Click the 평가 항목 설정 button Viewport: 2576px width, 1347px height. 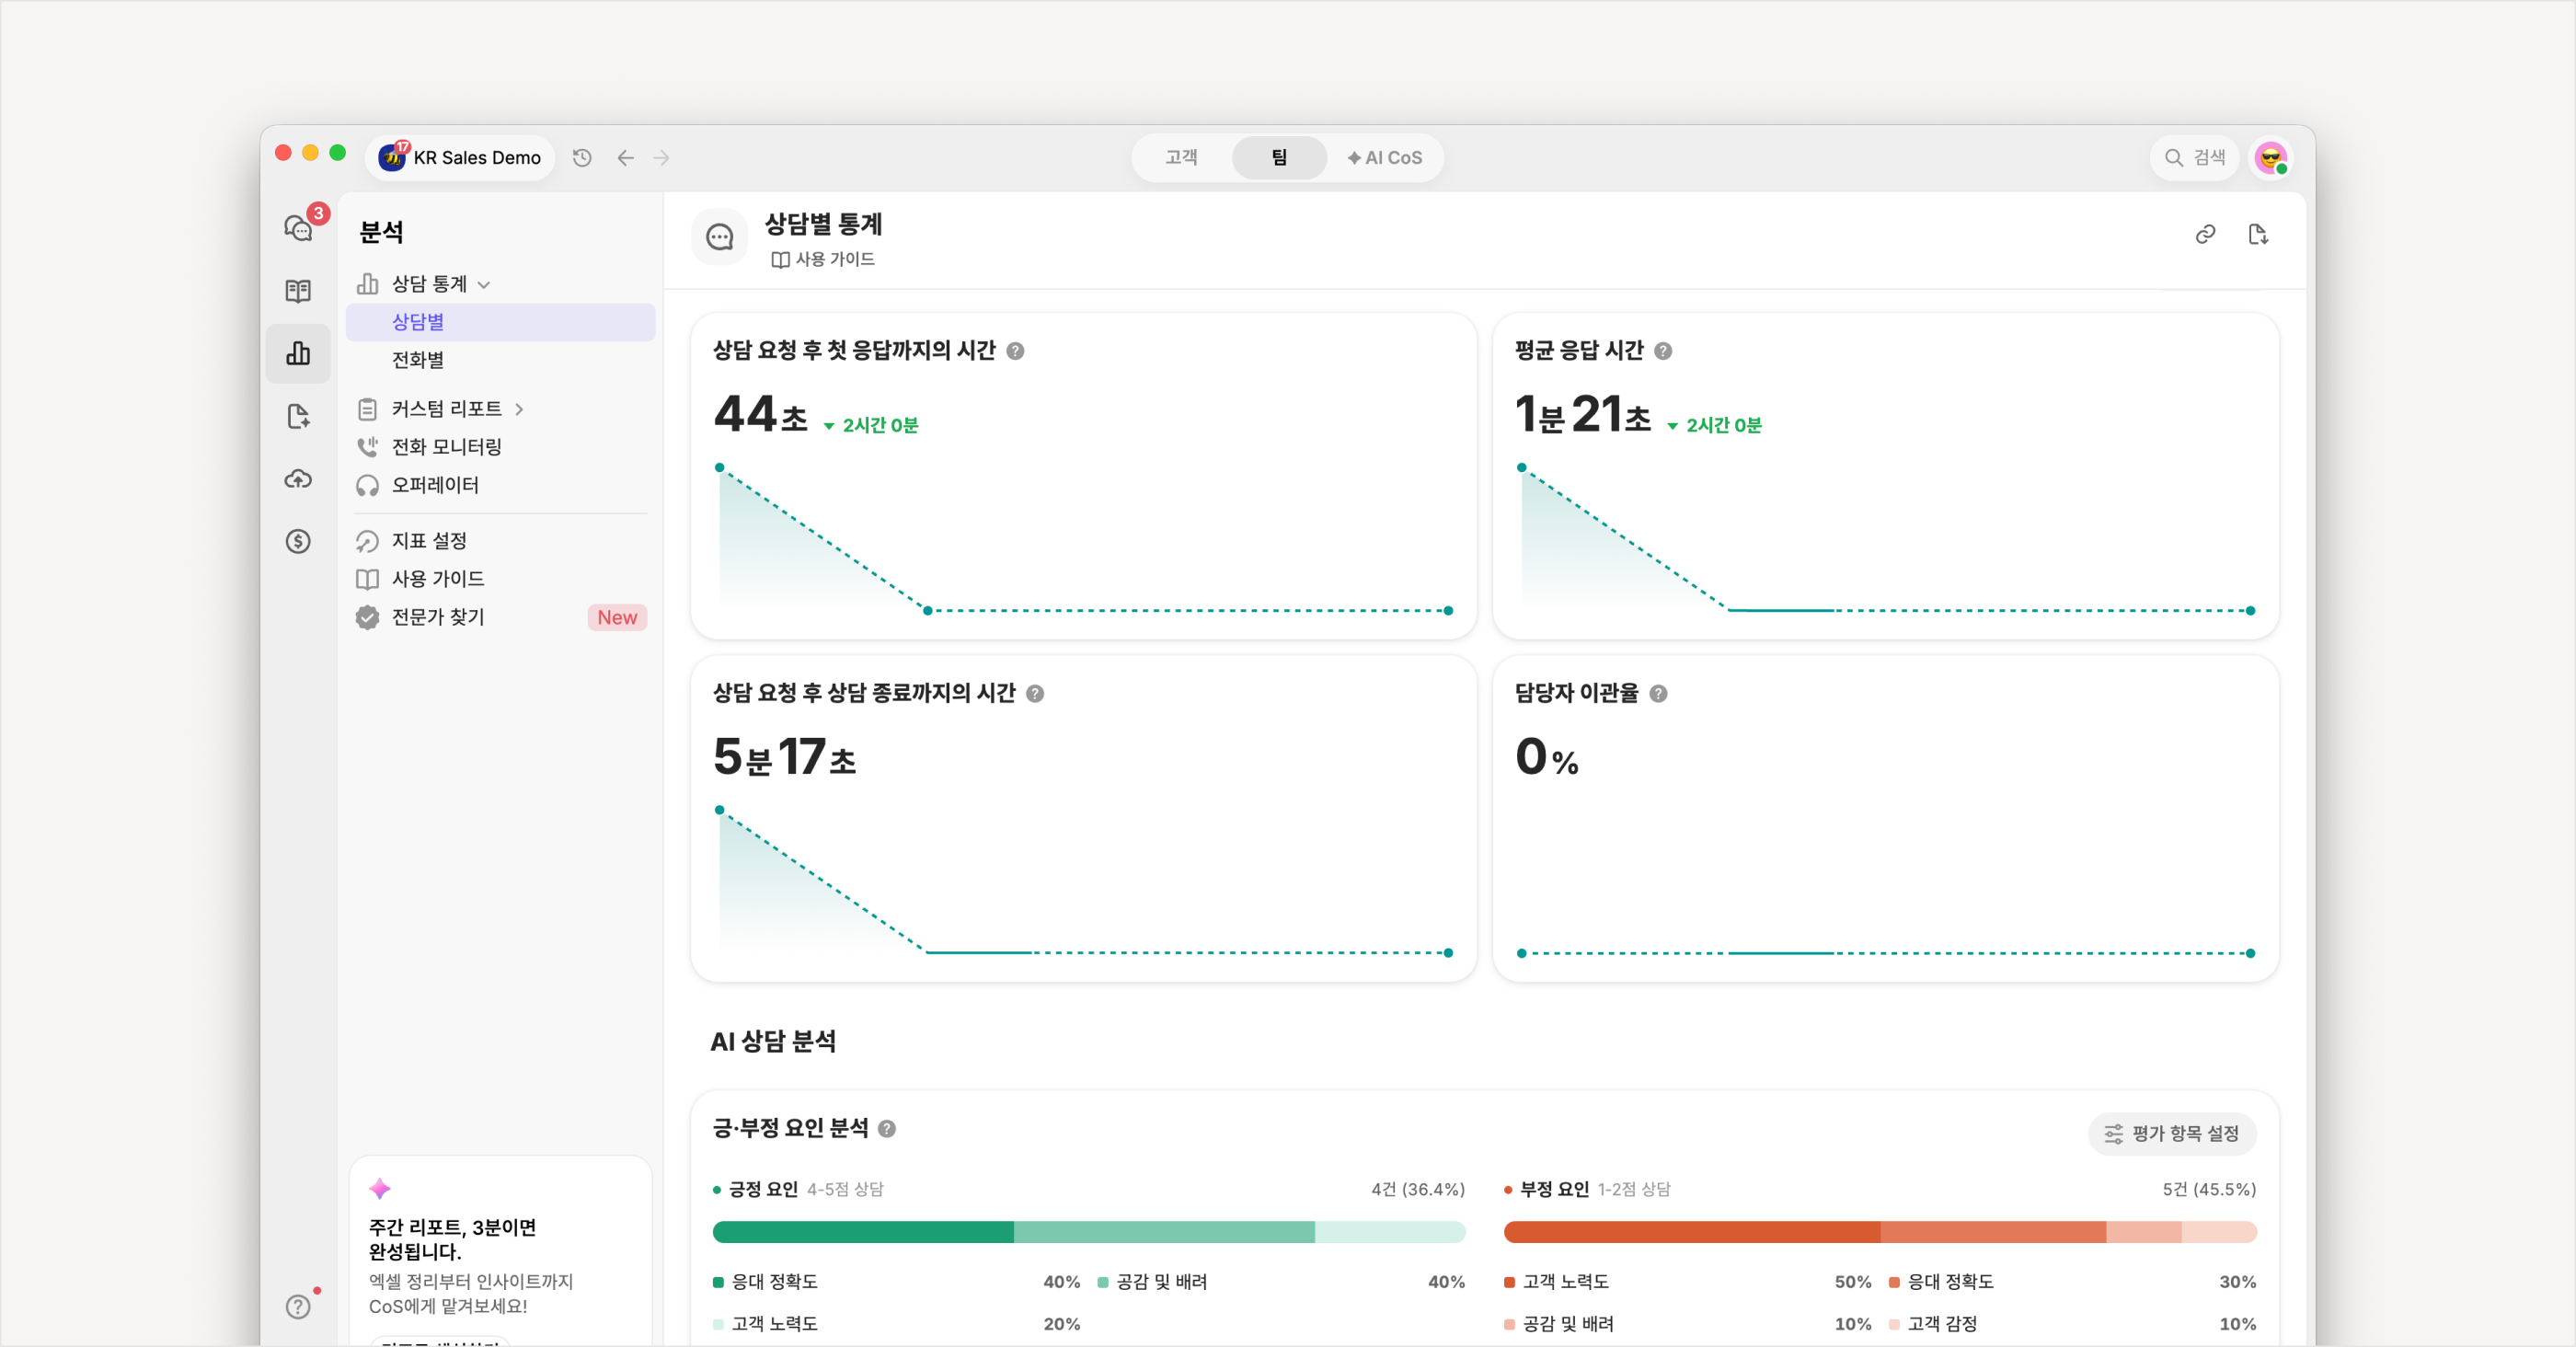coord(2172,1133)
